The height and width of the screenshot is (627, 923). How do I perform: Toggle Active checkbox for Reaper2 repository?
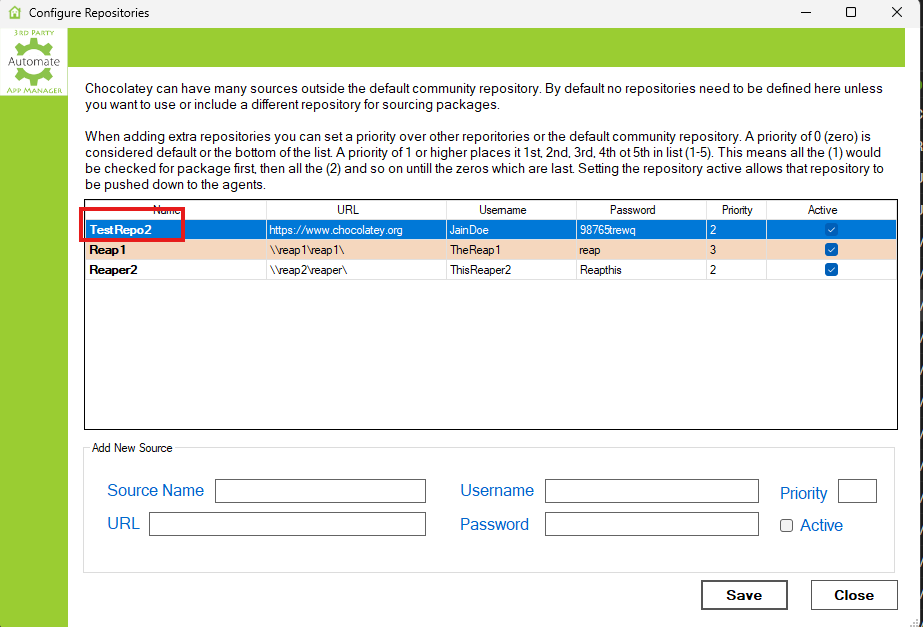pos(831,270)
